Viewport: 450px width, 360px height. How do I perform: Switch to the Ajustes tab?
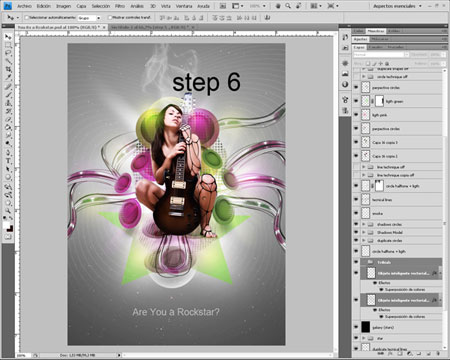pyautogui.click(x=360, y=39)
